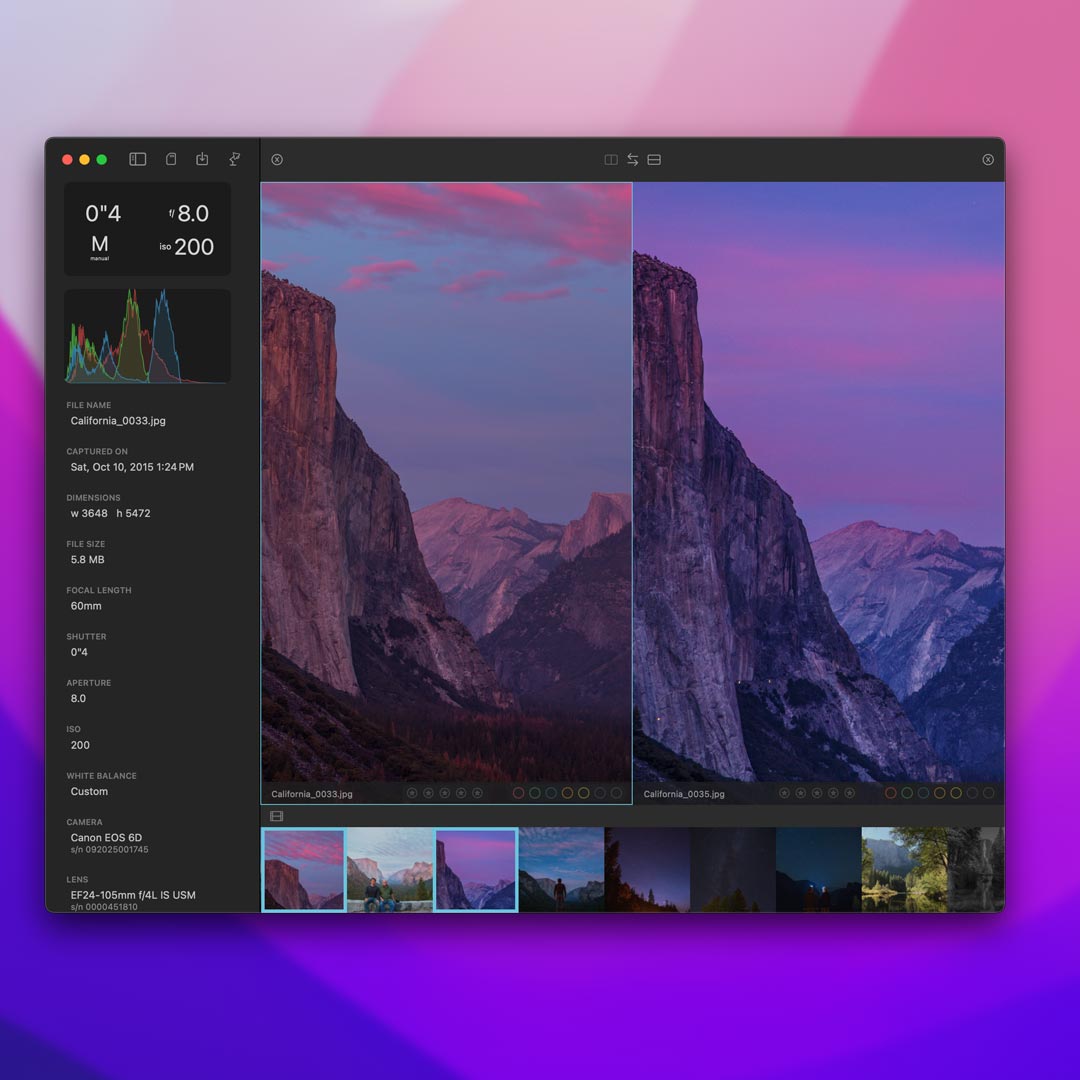Select the left compare image California_0033
Viewport: 1080px width, 1080px height.
pos(446,482)
